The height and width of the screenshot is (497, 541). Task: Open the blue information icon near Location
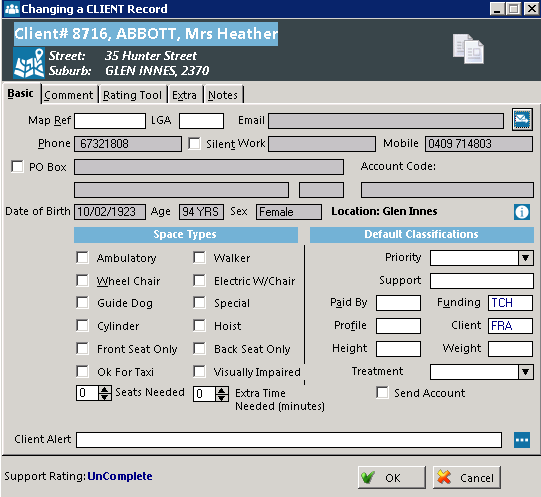tap(522, 212)
